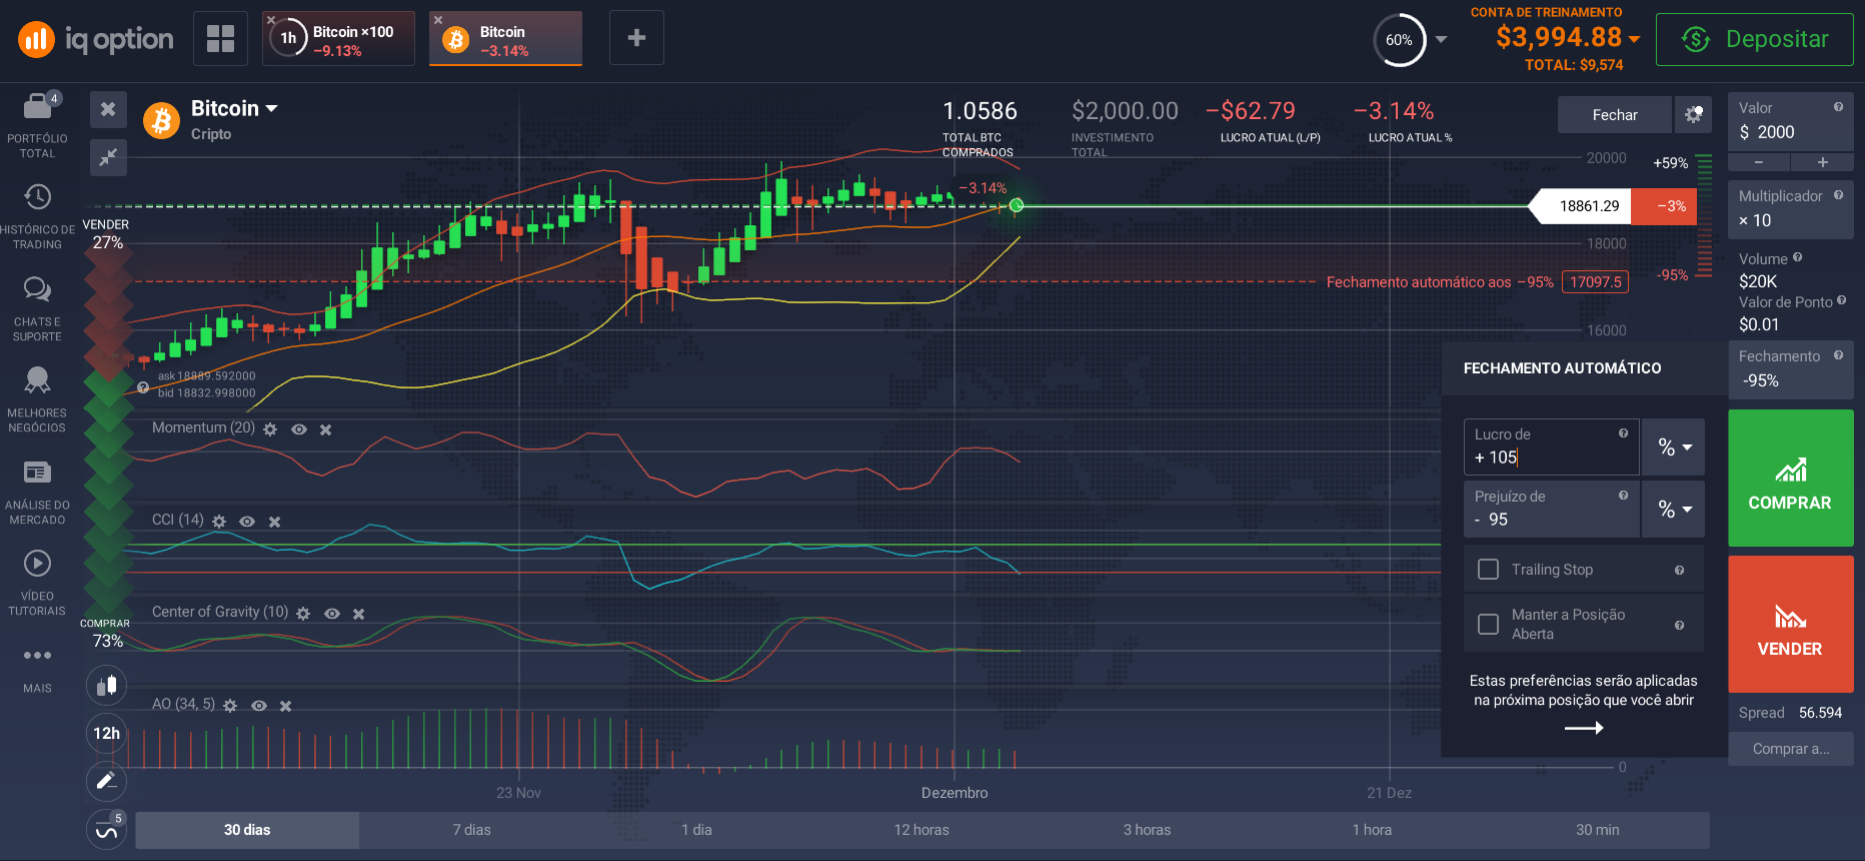
Task: Add a new asset tab with plus
Action: click(636, 38)
